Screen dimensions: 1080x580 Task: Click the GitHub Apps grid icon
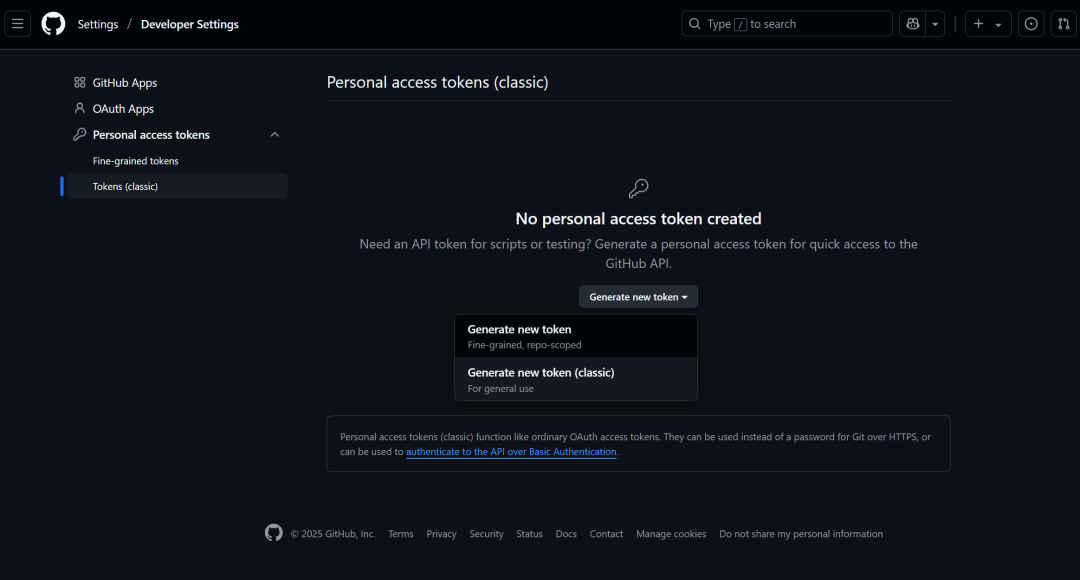coord(80,83)
